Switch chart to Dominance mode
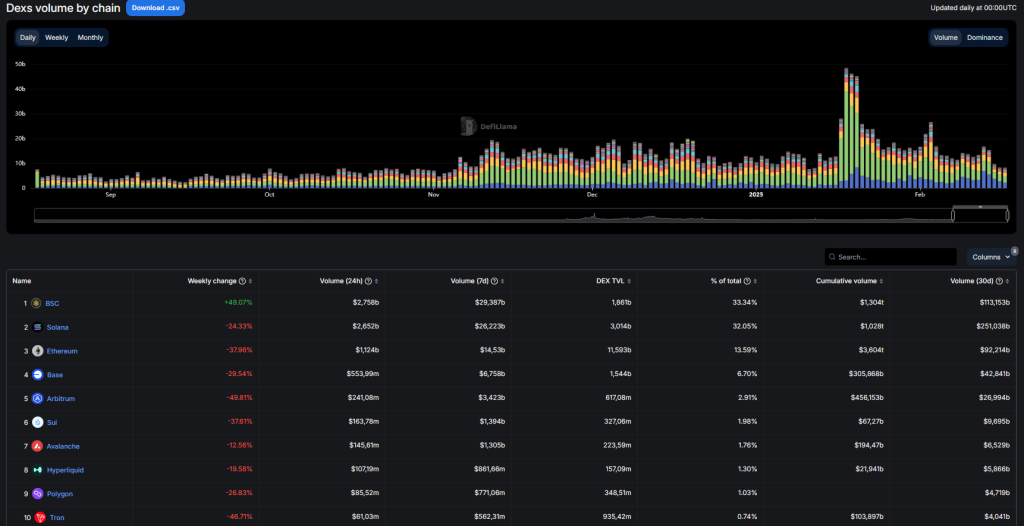Viewport: 1024px width, 526px height. pyautogui.click(x=985, y=37)
